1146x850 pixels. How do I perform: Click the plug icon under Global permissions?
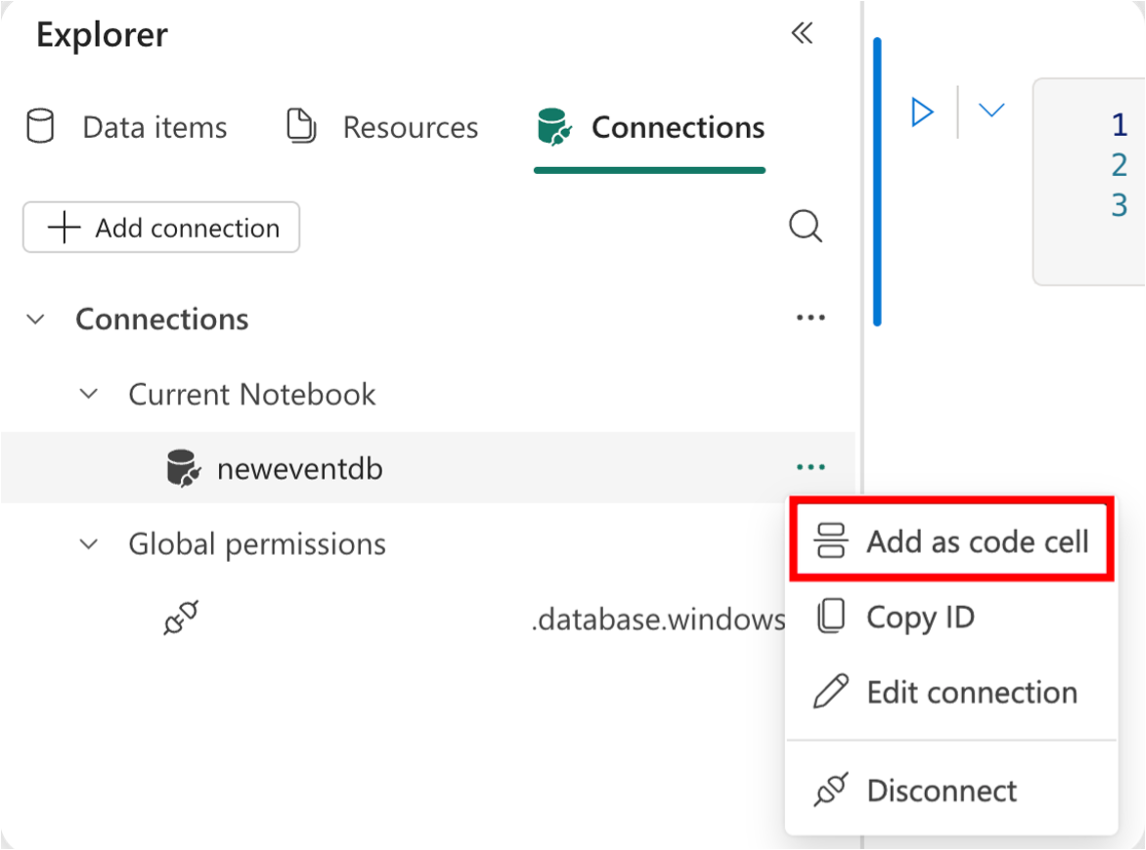pos(181,618)
